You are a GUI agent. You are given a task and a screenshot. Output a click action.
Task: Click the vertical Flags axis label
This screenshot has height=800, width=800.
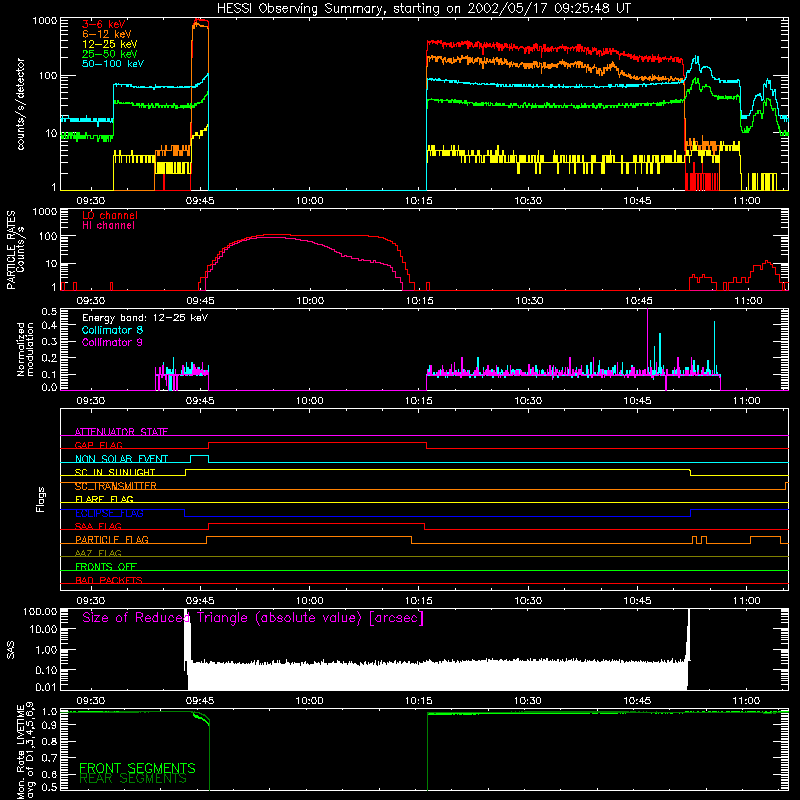pyautogui.click(x=41, y=499)
